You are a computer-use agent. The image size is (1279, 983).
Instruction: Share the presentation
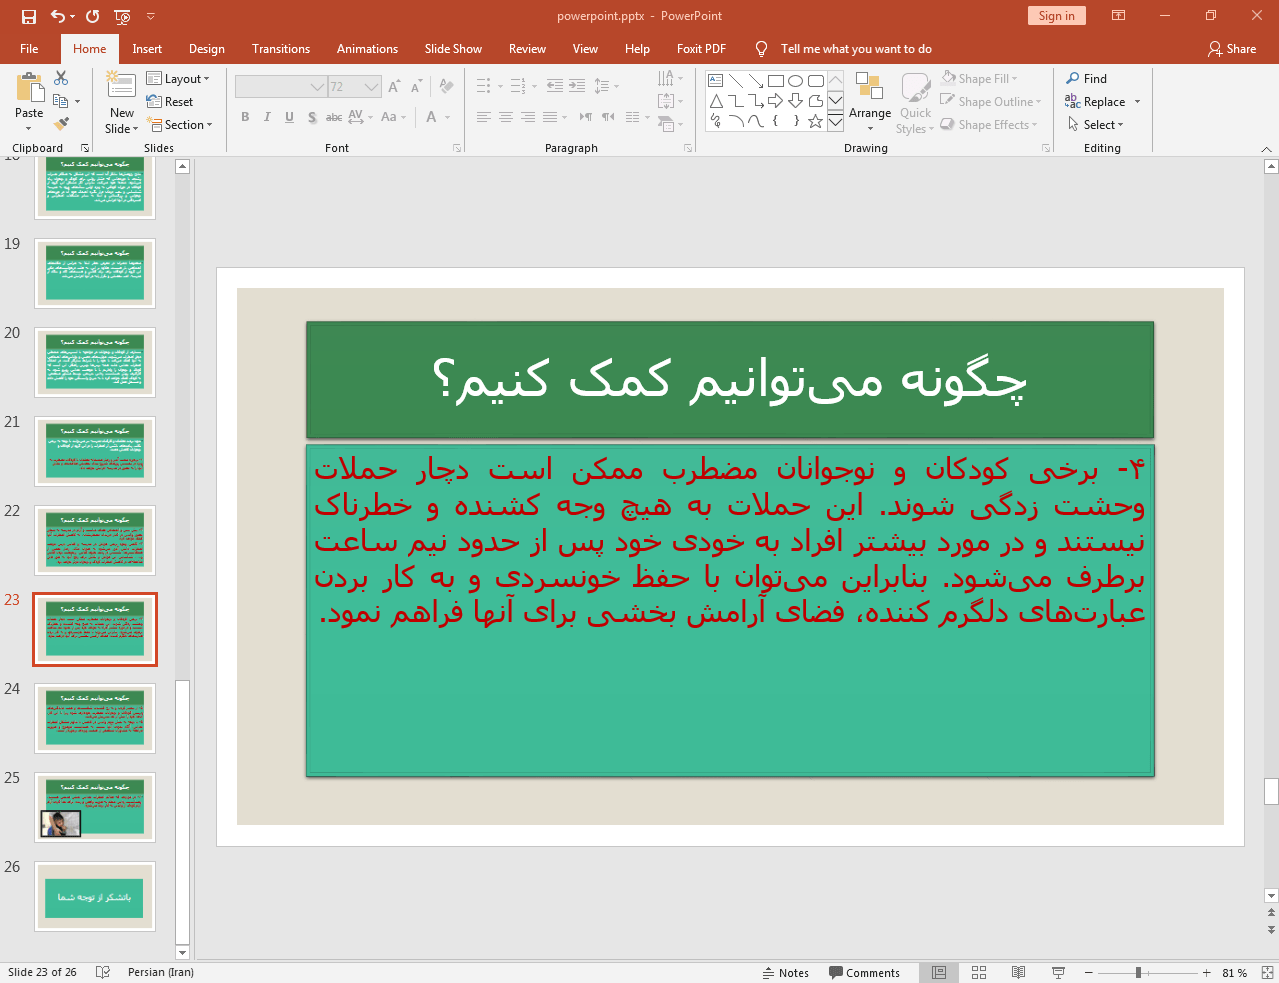[x=1232, y=49]
